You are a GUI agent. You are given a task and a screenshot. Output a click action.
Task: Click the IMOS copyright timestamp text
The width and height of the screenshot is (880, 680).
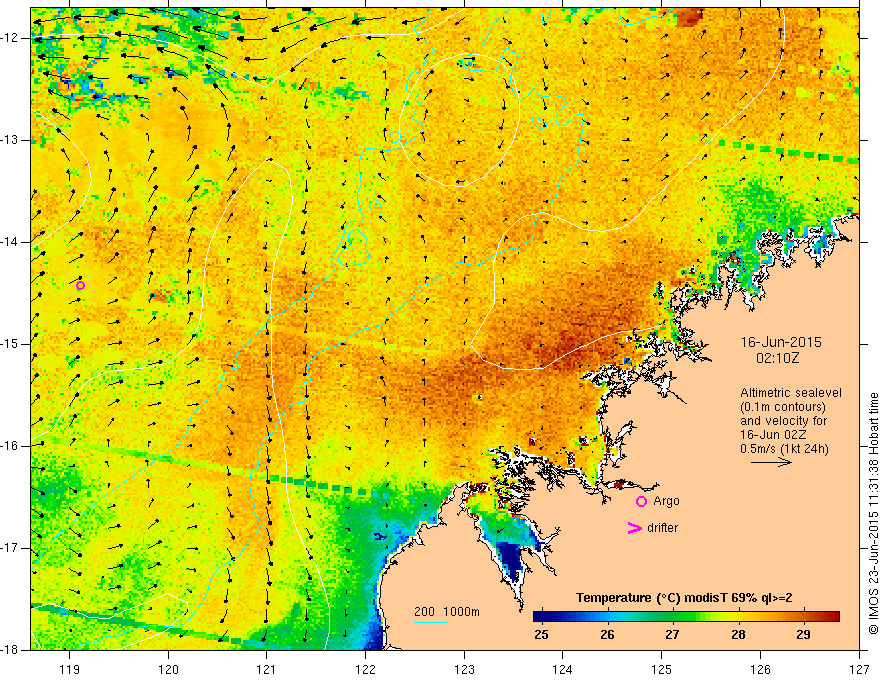(x=873, y=513)
